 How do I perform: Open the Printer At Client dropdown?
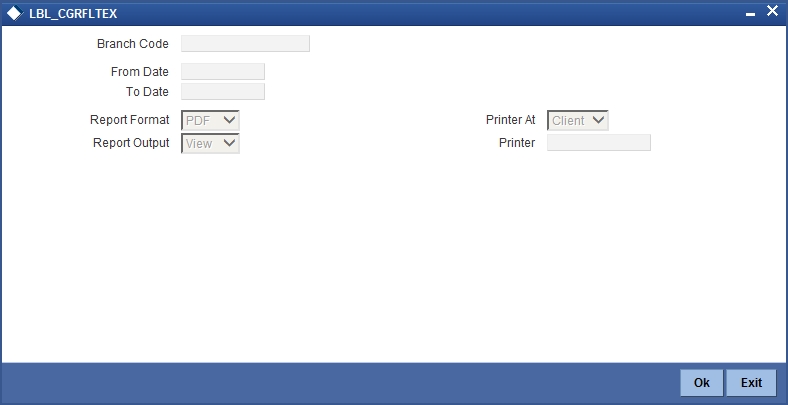(577, 121)
